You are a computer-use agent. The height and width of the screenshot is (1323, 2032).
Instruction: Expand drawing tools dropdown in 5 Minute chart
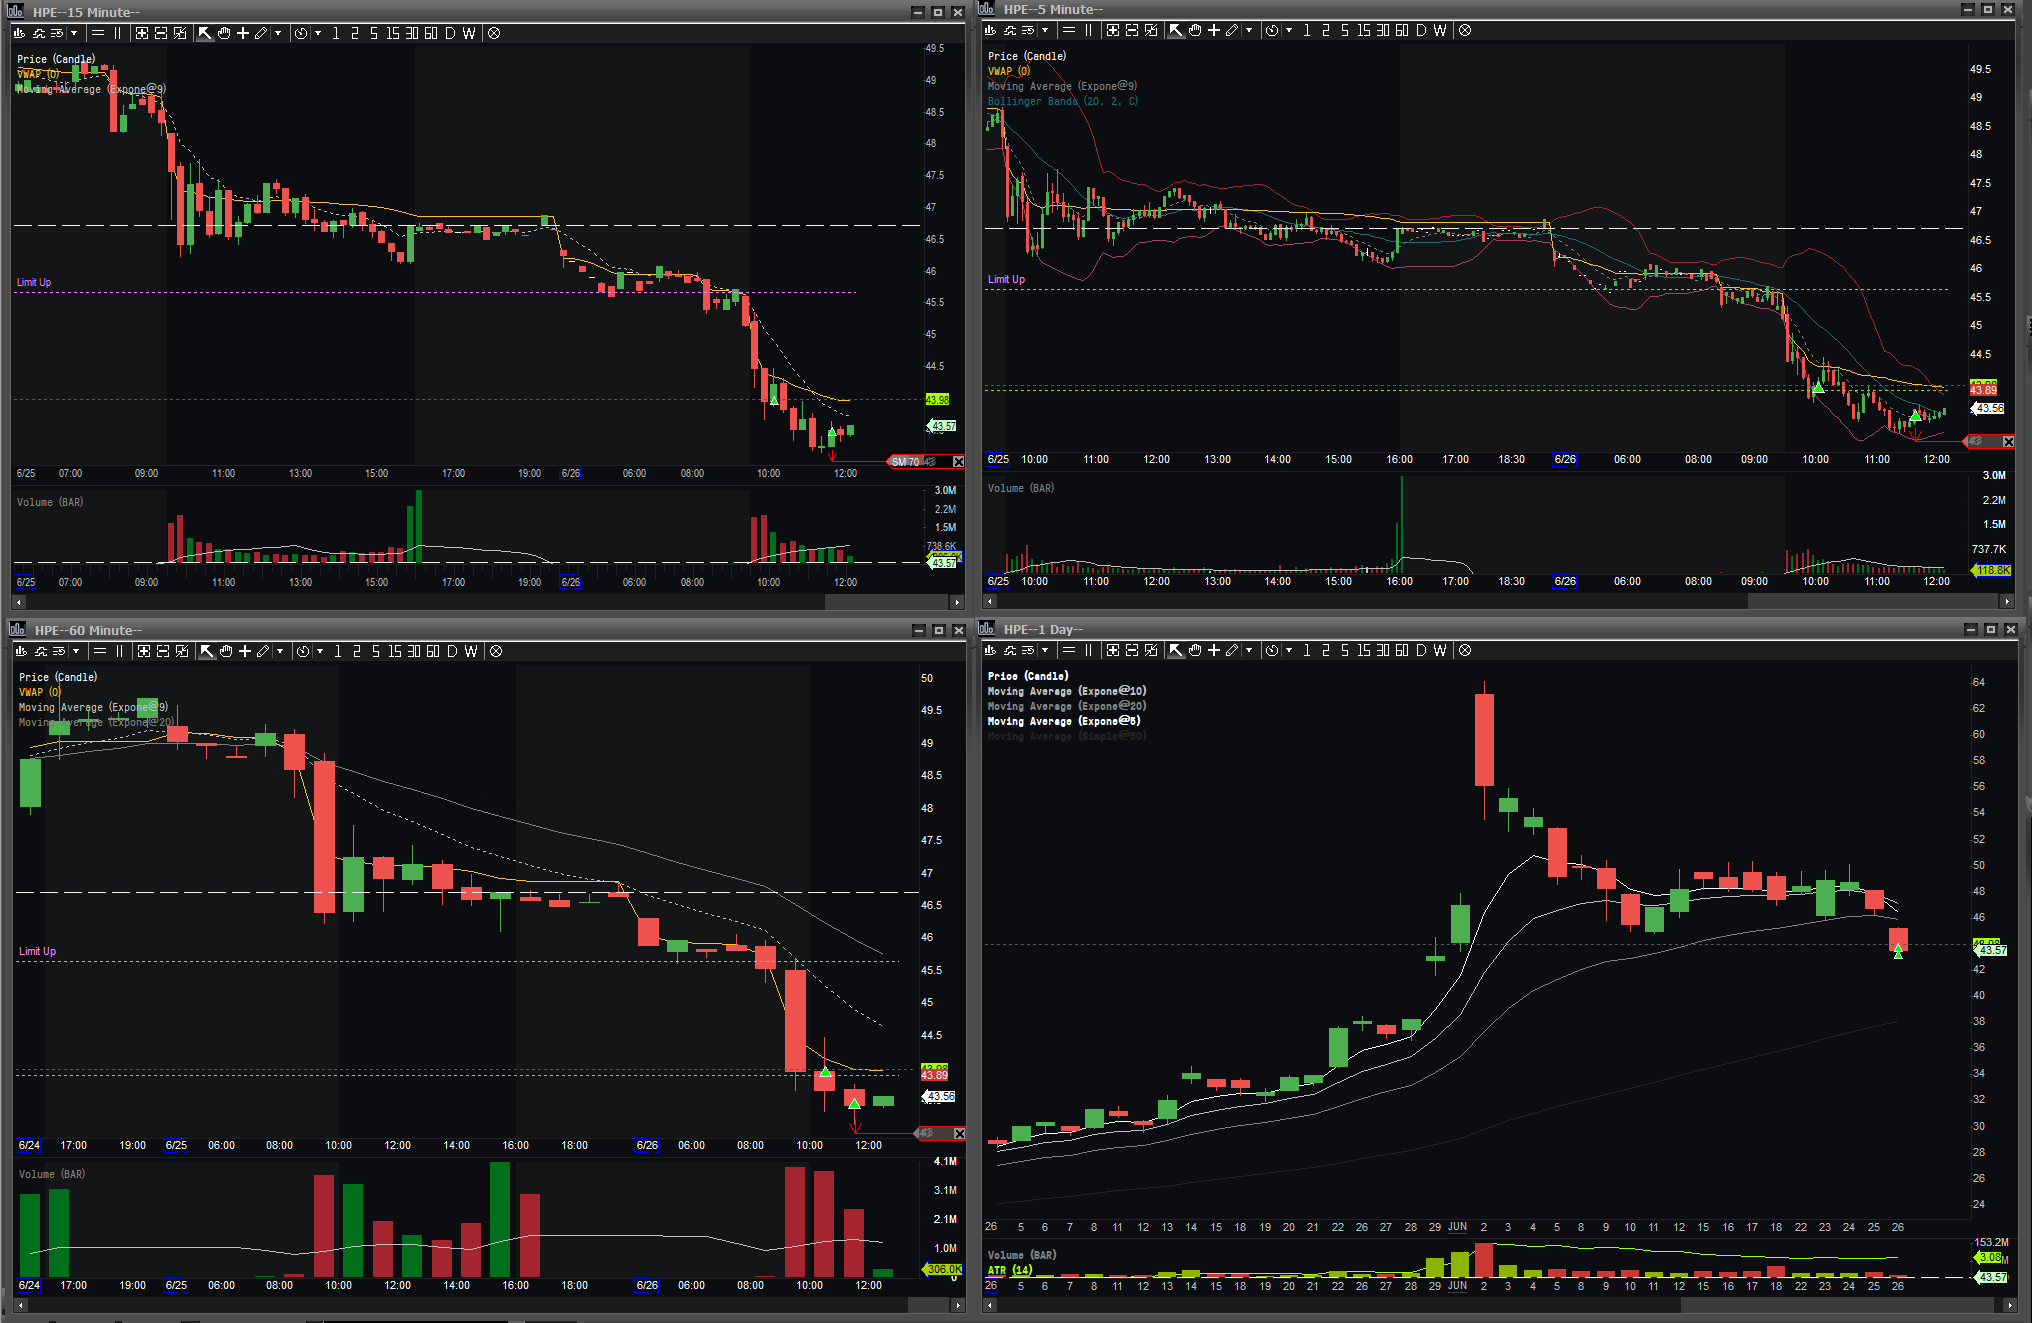pos(1249,30)
